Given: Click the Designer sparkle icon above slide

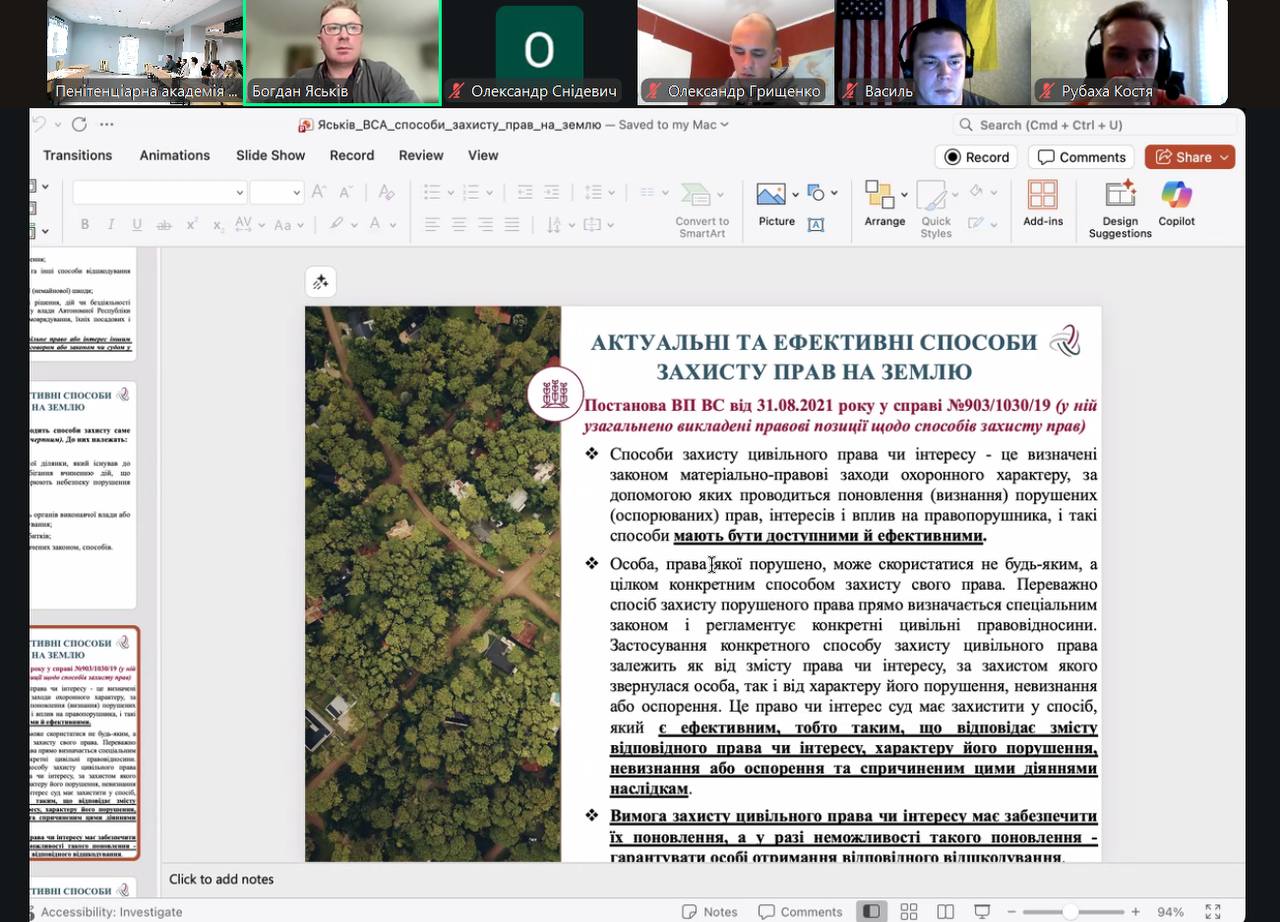Looking at the screenshot, I should tap(321, 282).
